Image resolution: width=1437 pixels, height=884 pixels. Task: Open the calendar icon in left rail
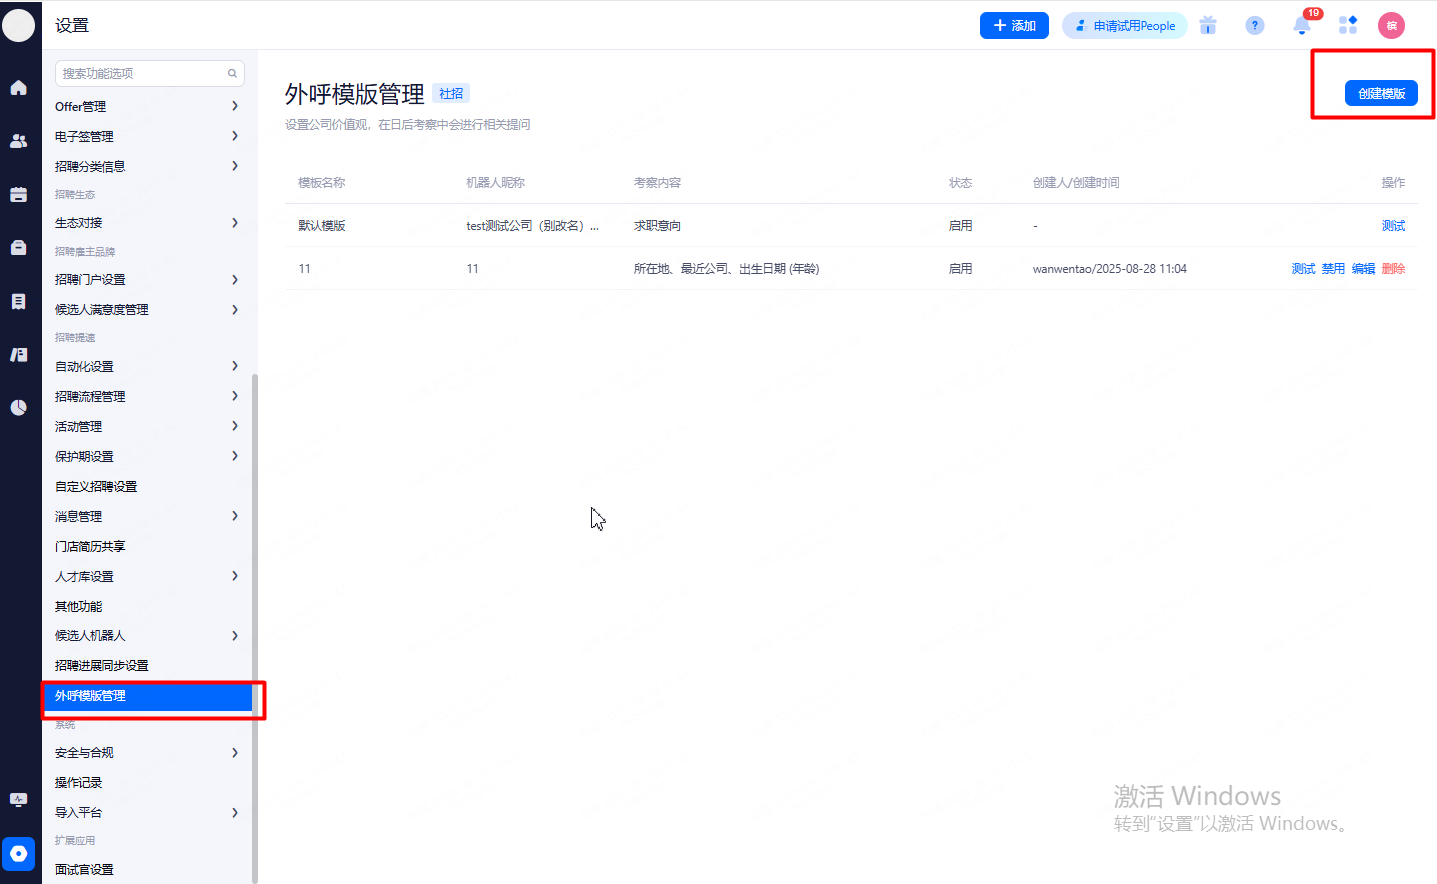[x=18, y=194]
